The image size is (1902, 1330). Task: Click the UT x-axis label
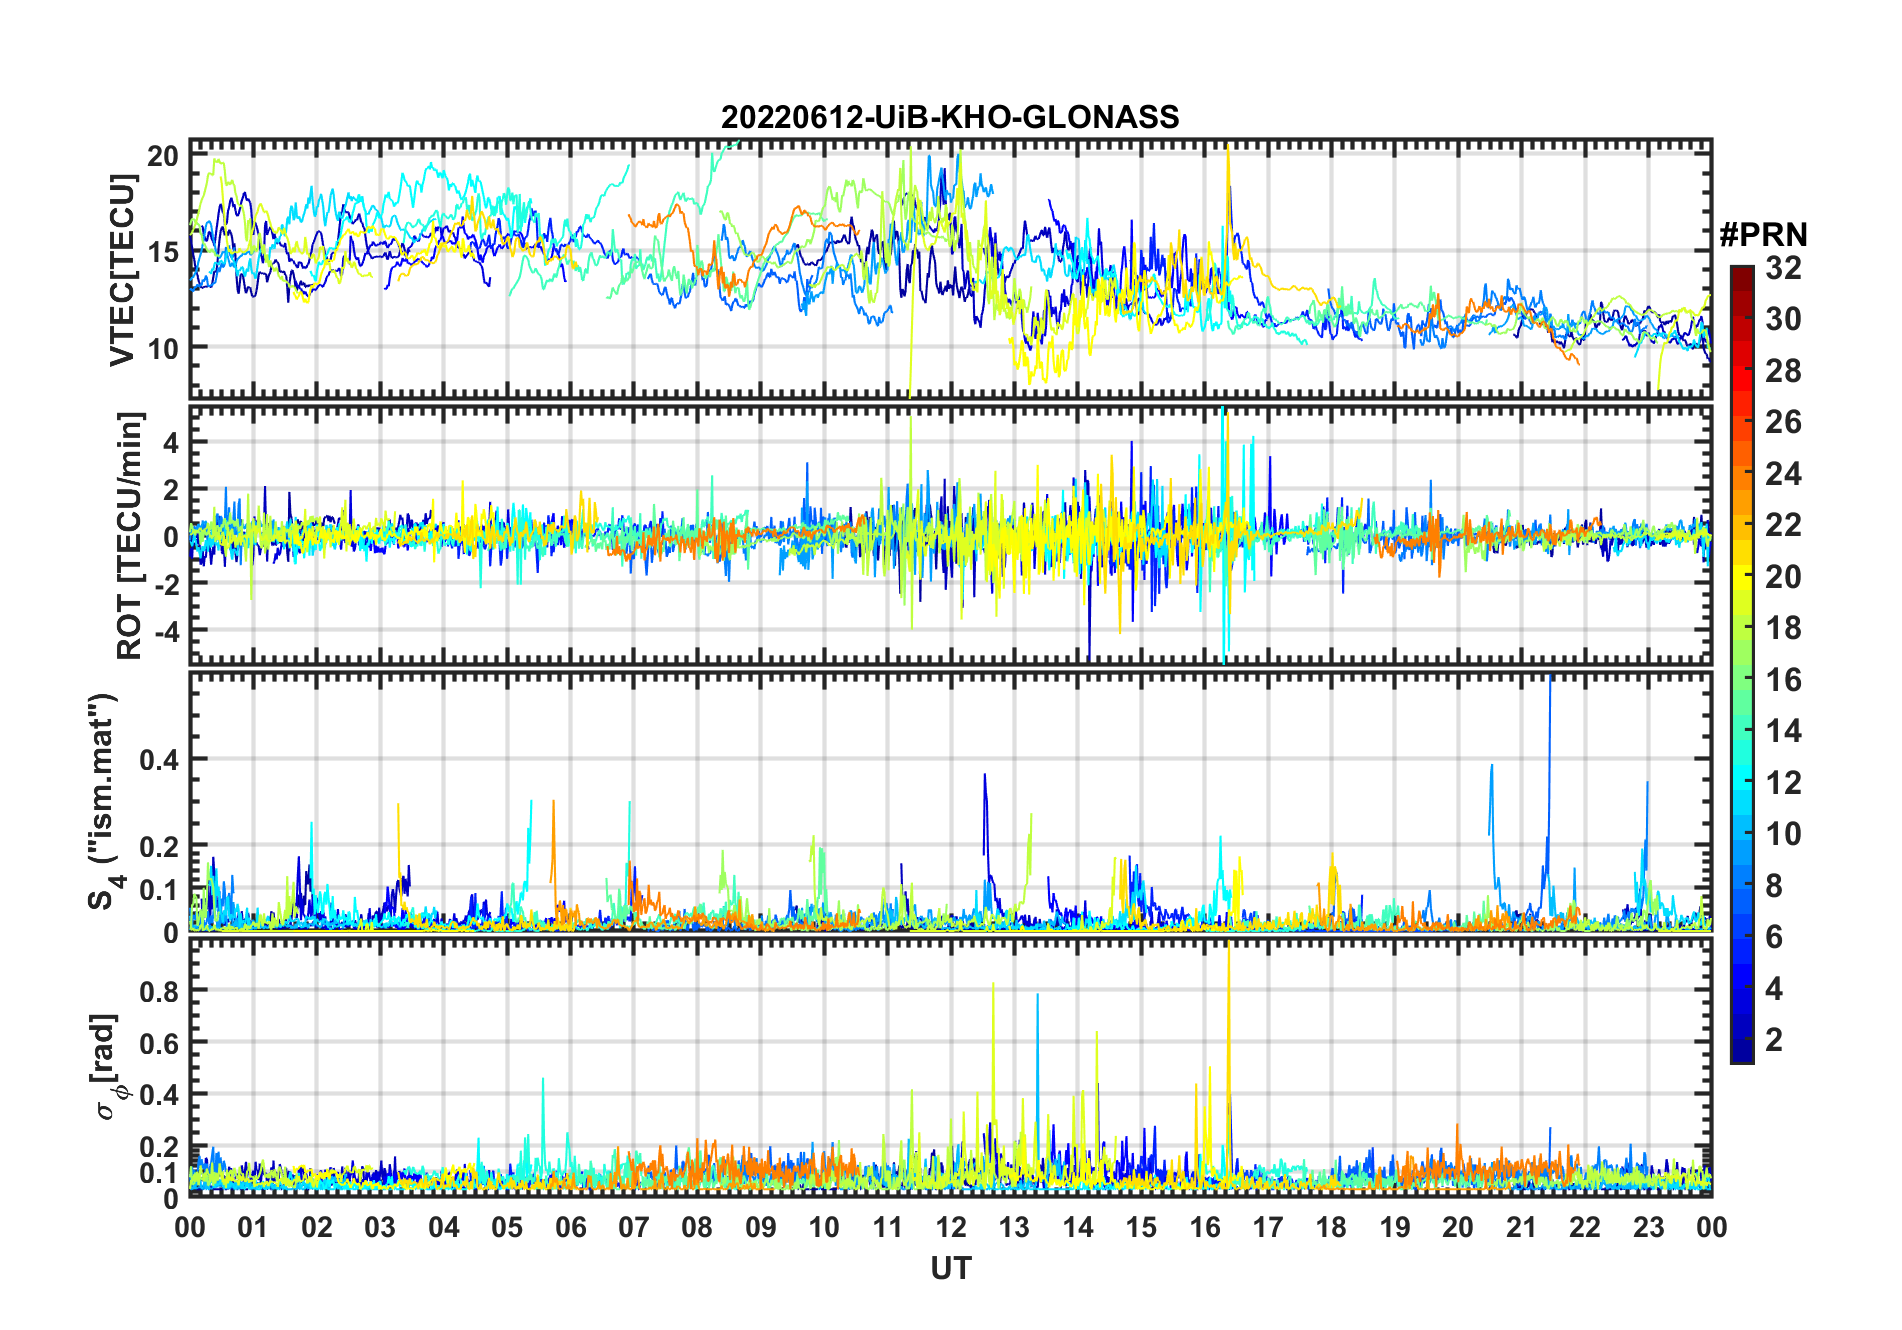(x=950, y=1268)
